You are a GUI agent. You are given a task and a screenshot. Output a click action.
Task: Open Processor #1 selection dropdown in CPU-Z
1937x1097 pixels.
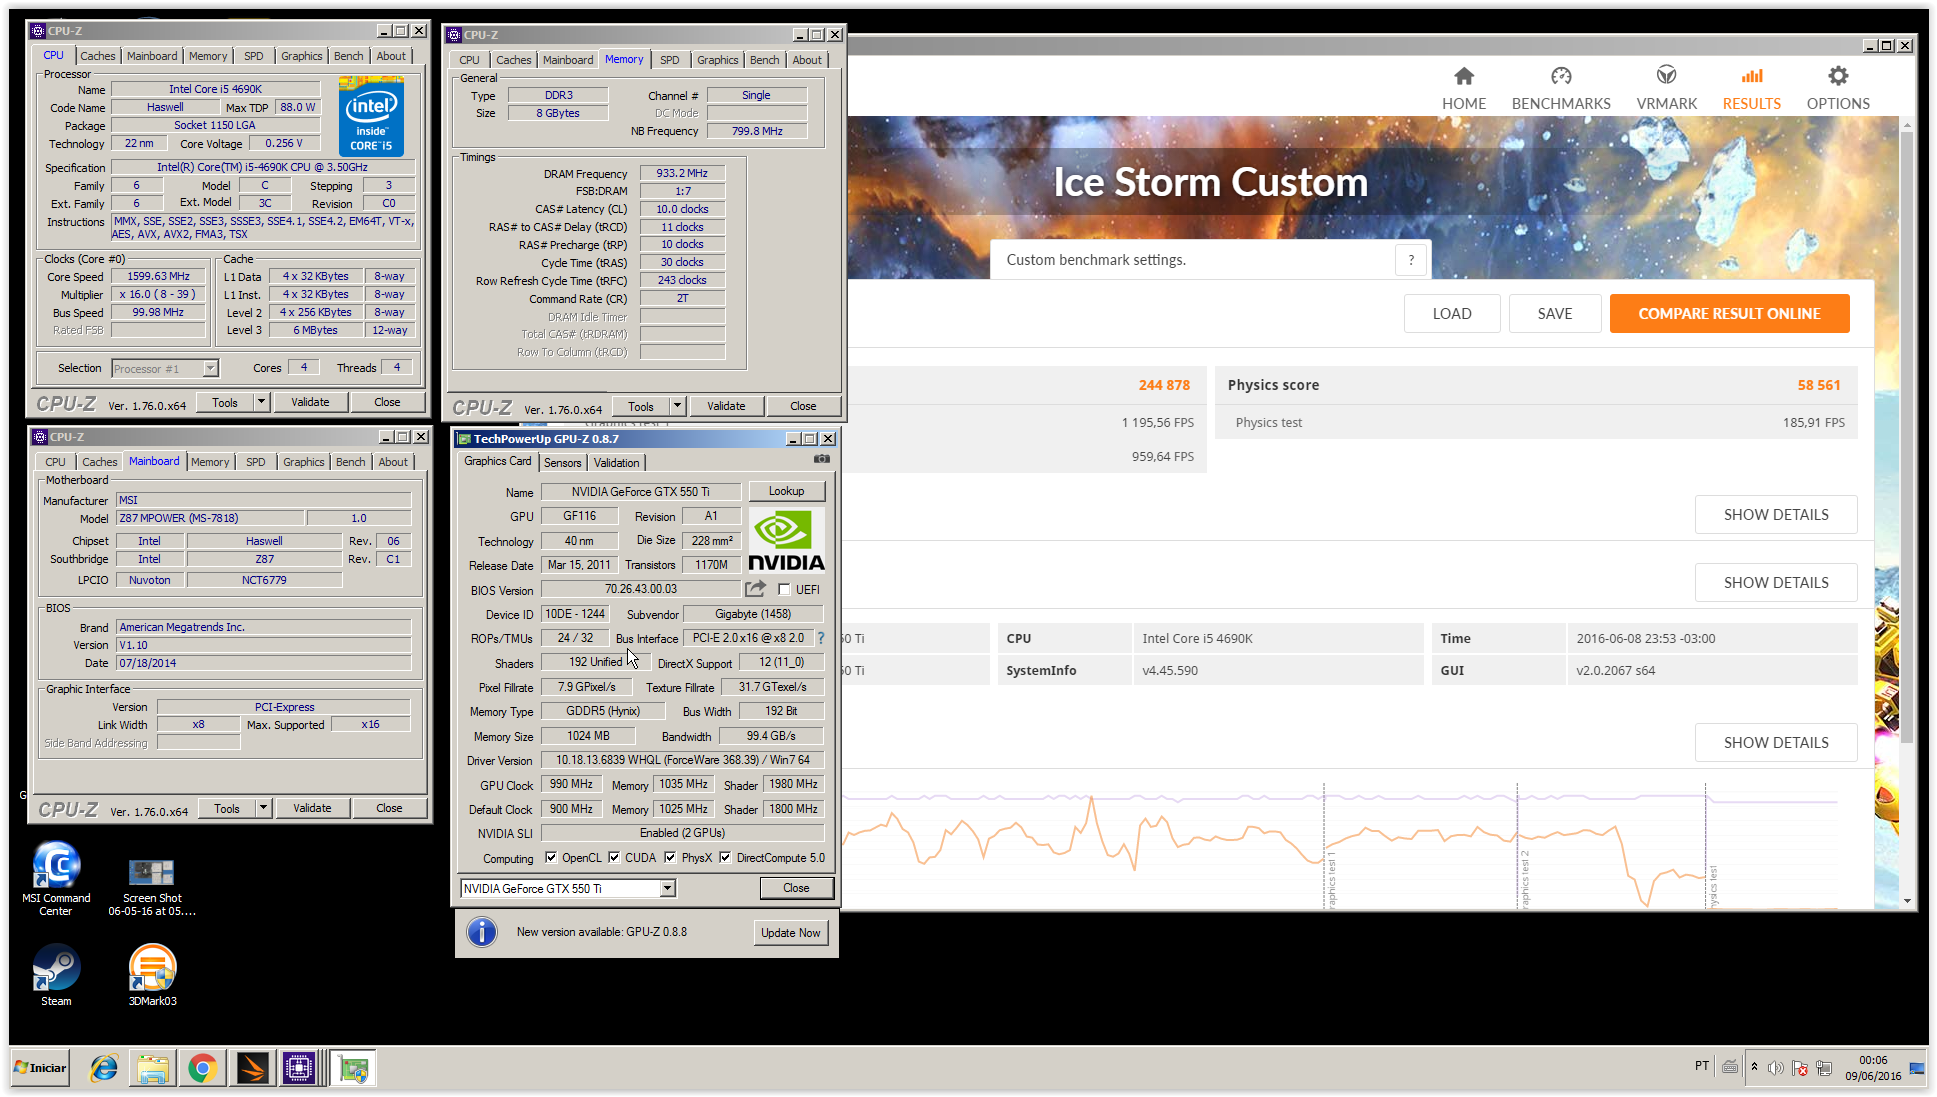[210, 368]
